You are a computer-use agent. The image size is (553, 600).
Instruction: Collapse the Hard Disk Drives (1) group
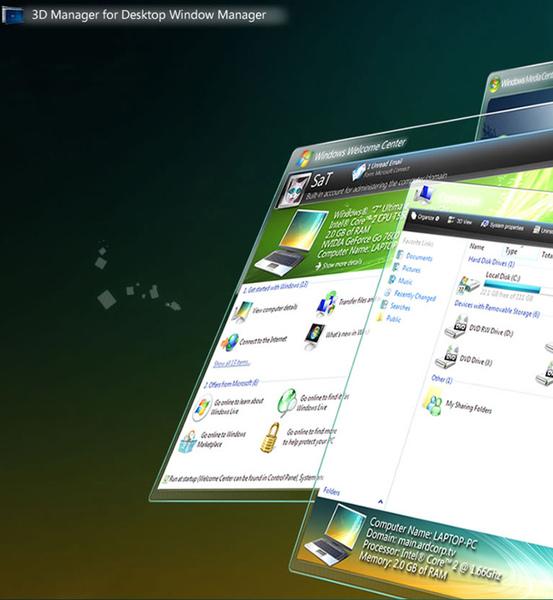491,262
